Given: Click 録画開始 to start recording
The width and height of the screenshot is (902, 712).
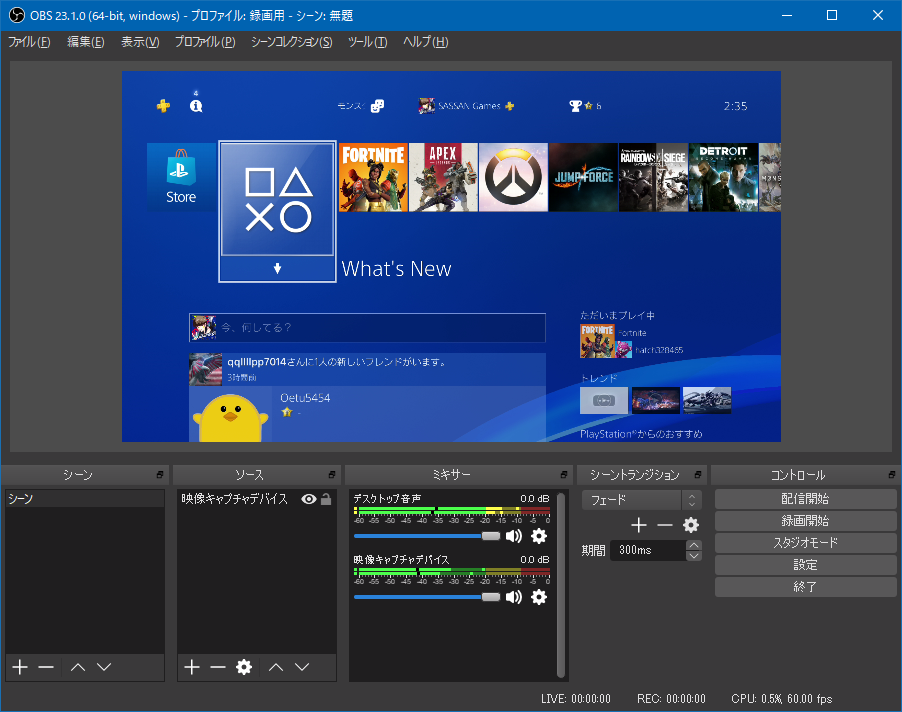Looking at the screenshot, I should click(805, 520).
